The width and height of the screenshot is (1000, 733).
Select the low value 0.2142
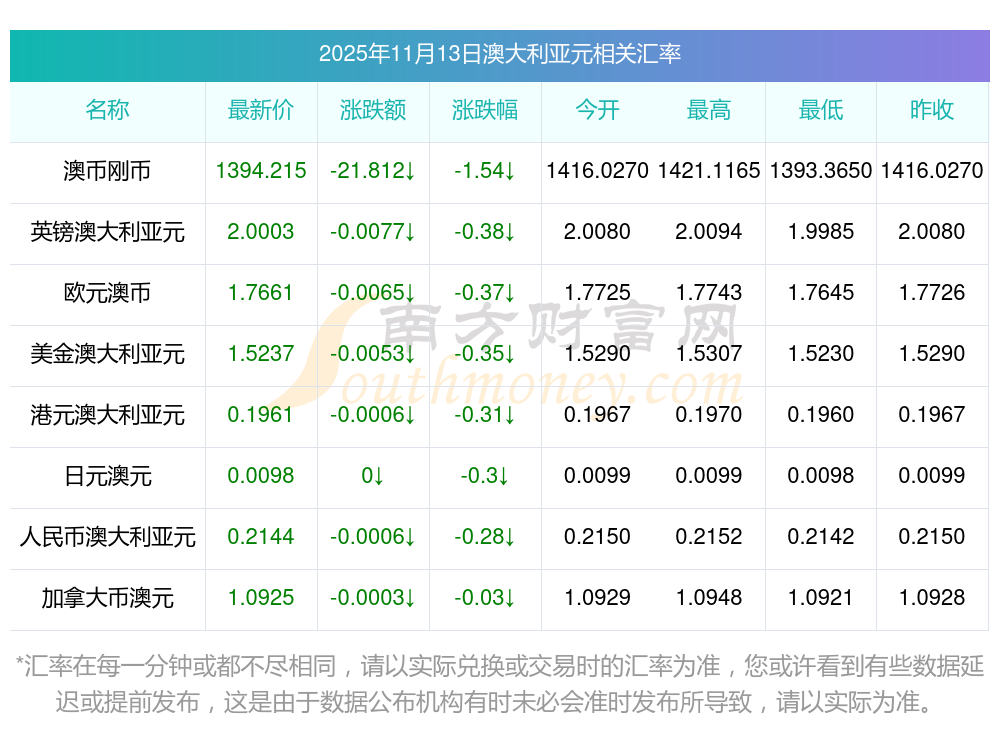coord(821,537)
